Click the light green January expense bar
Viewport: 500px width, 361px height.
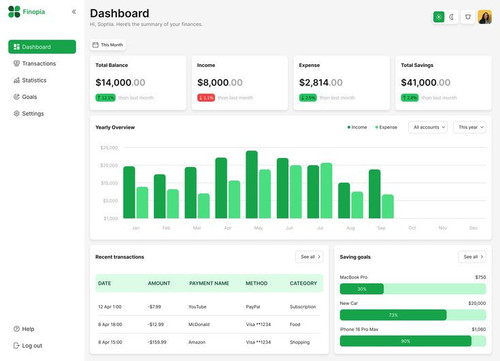[142, 203]
